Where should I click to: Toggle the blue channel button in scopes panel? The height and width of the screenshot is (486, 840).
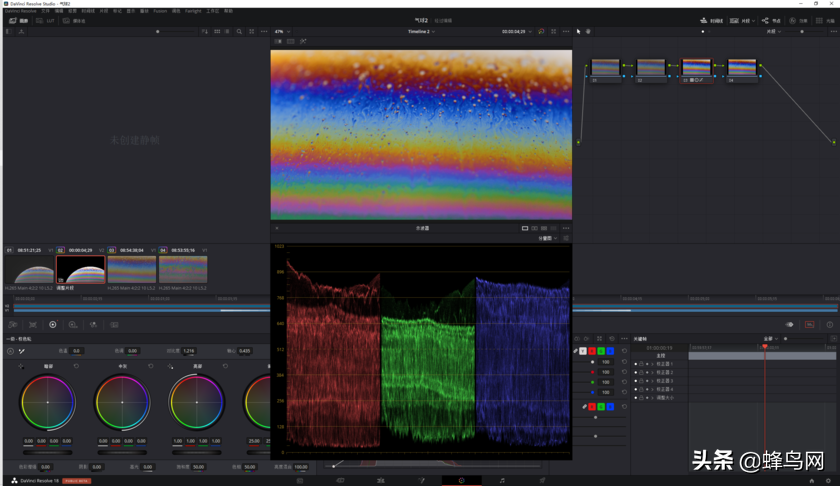[x=610, y=351]
